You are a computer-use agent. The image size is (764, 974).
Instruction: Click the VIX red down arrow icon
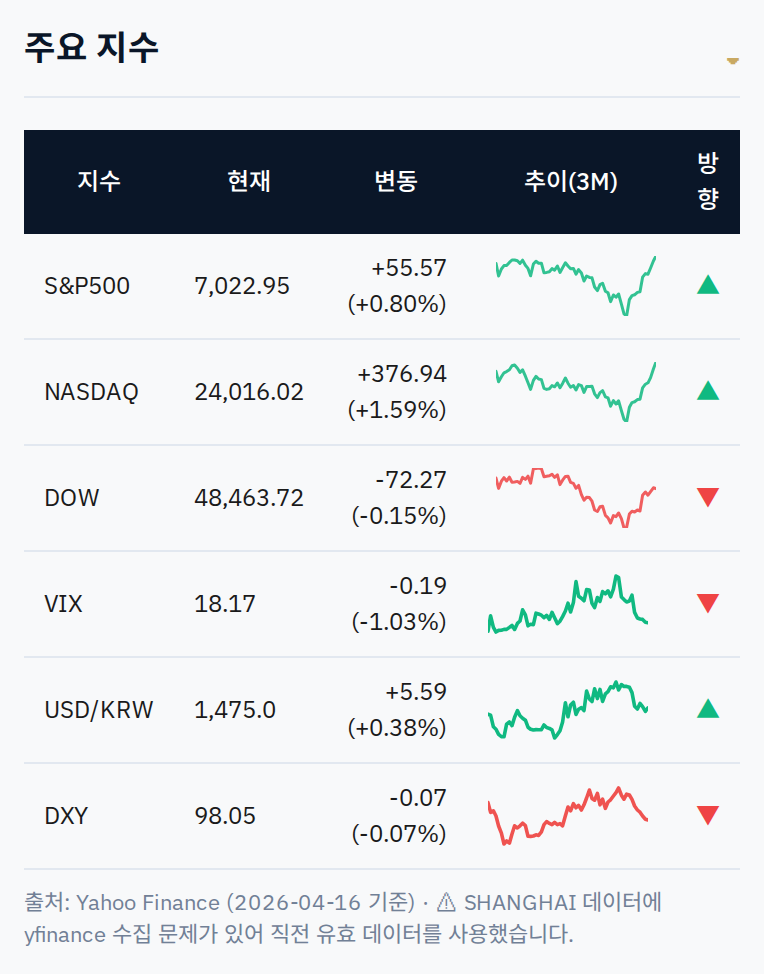pos(707,603)
